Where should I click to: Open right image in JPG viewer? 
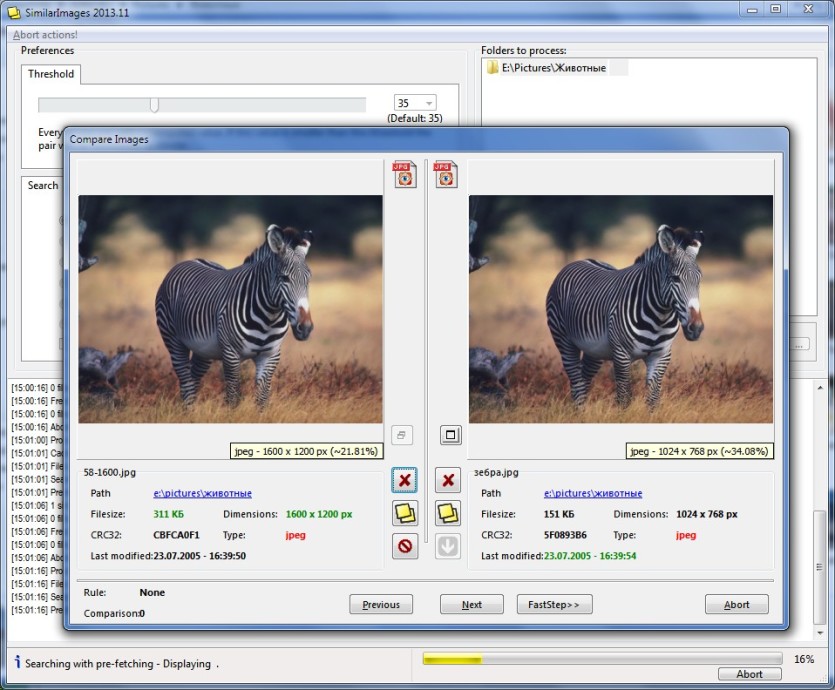tap(446, 175)
